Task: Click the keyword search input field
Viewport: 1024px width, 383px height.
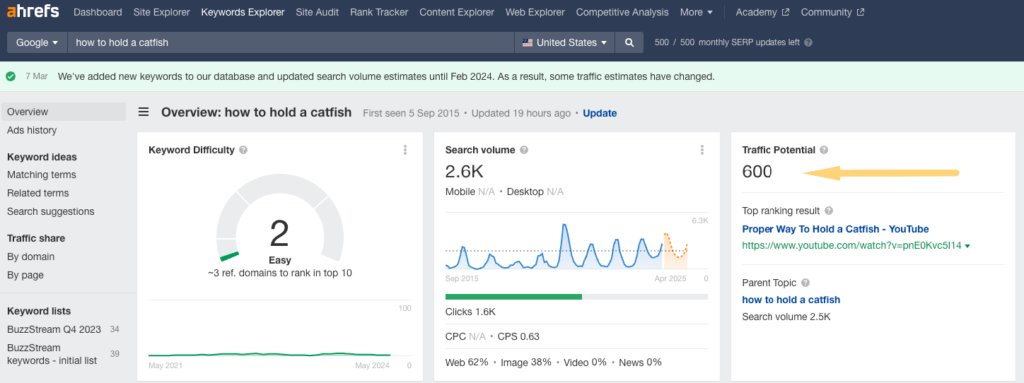Action: [x=291, y=42]
